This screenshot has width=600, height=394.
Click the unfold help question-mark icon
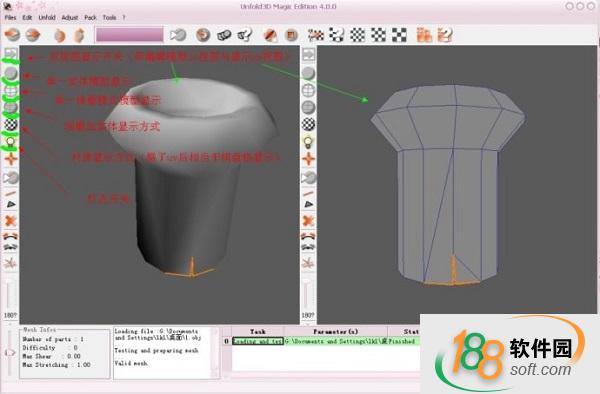(245, 35)
